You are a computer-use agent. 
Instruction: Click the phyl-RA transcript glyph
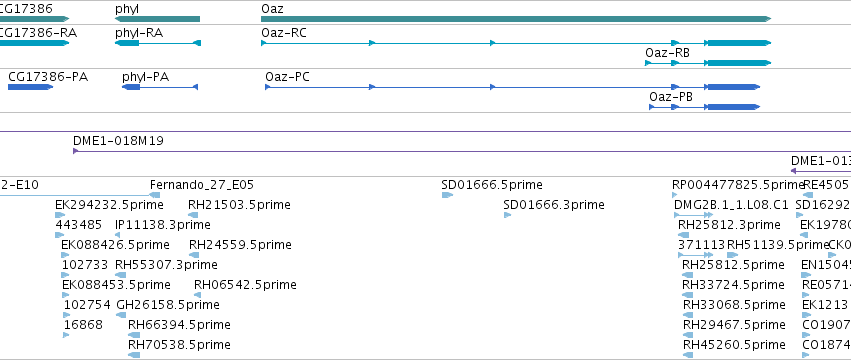click(x=158, y=43)
